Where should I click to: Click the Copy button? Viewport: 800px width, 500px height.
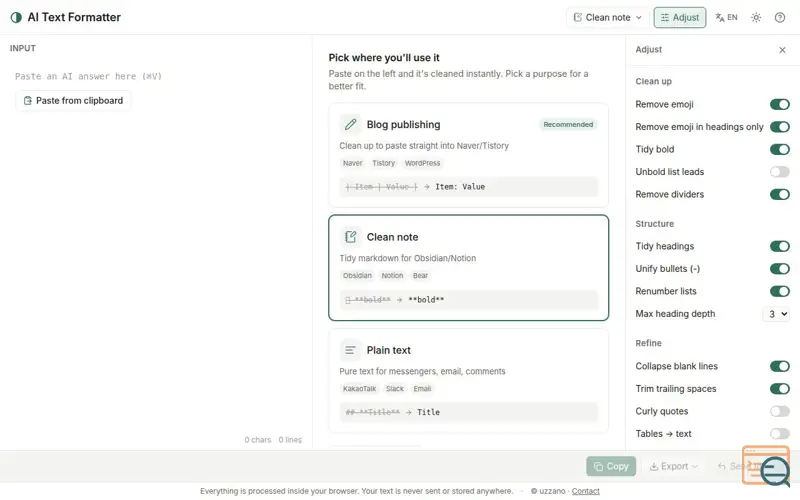[x=611, y=466]
